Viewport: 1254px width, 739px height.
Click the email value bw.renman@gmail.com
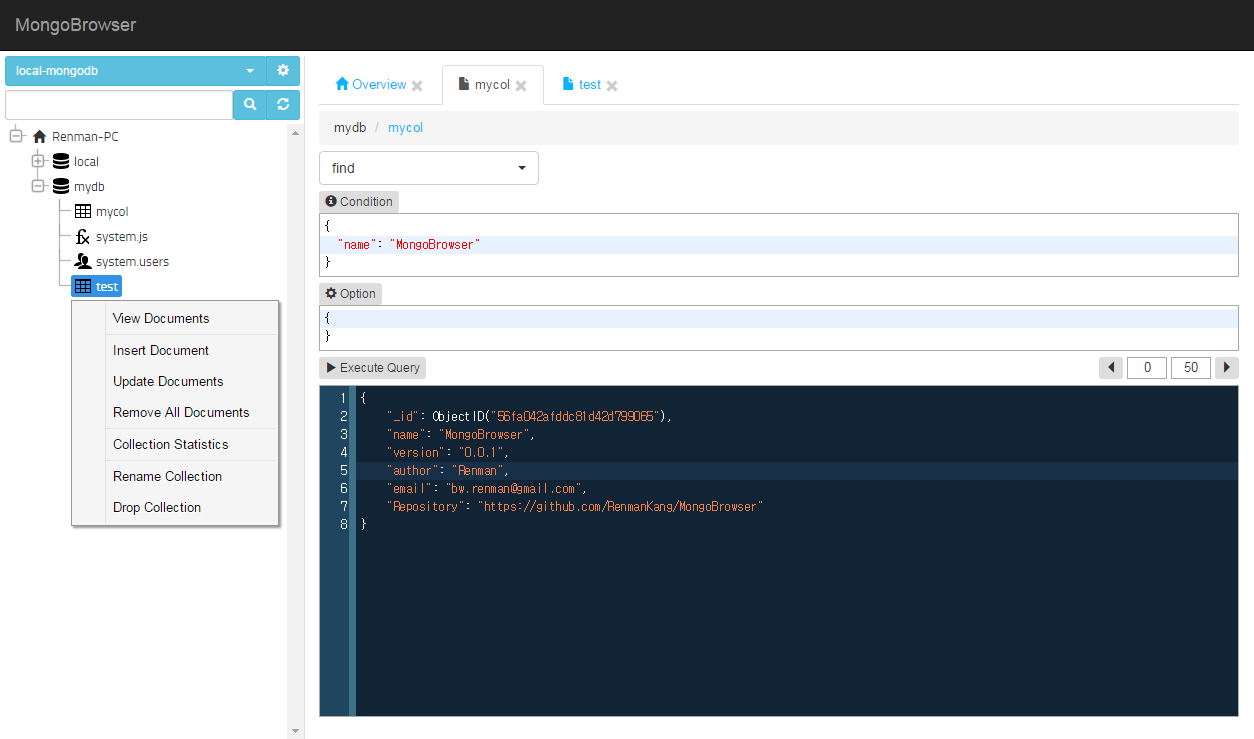512,488
